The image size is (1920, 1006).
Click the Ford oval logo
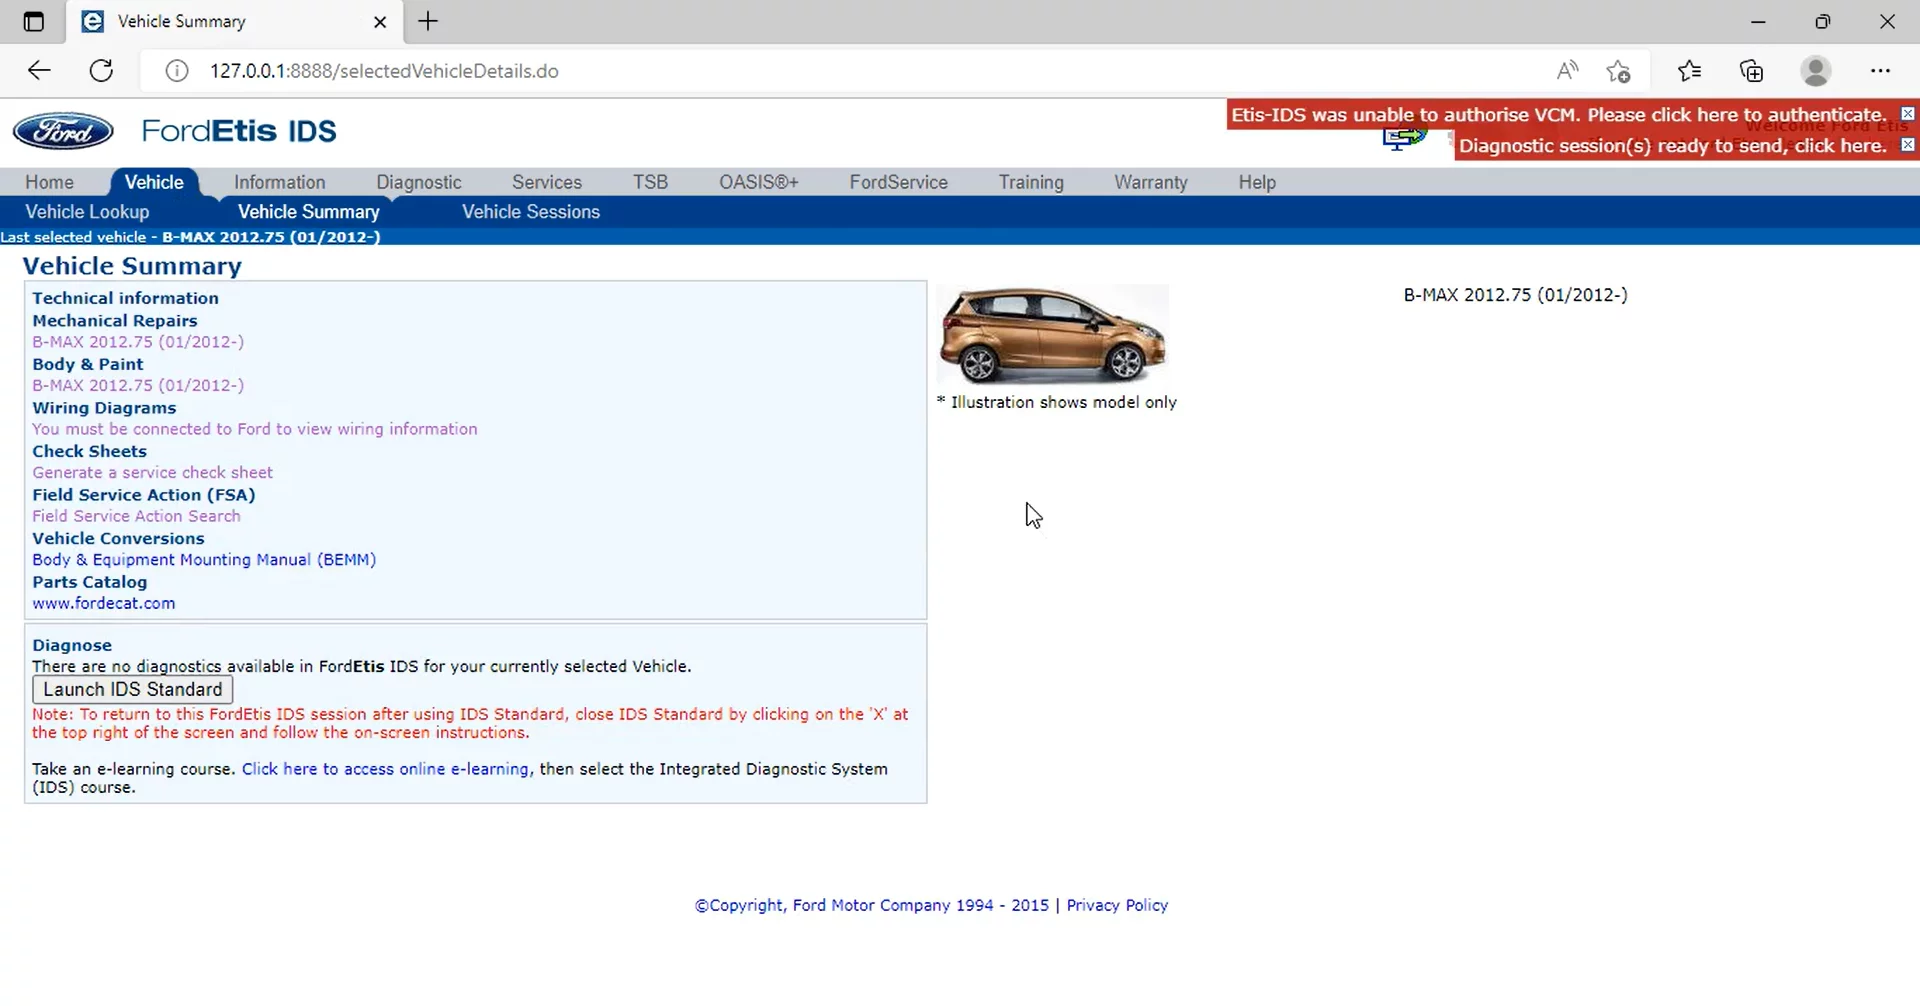point(63,131)
